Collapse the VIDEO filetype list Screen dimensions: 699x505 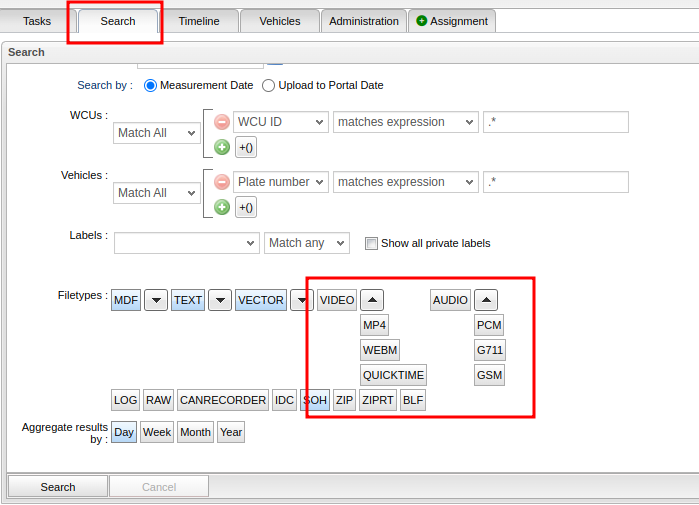point(371,300)
